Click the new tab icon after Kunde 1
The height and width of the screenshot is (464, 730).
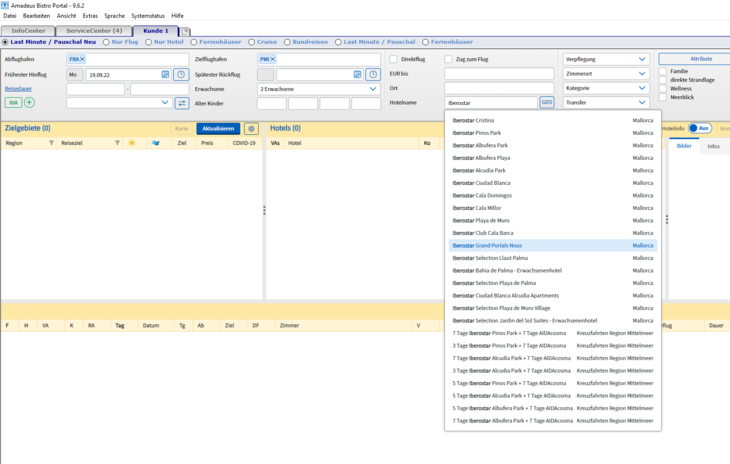pos(185,31)
